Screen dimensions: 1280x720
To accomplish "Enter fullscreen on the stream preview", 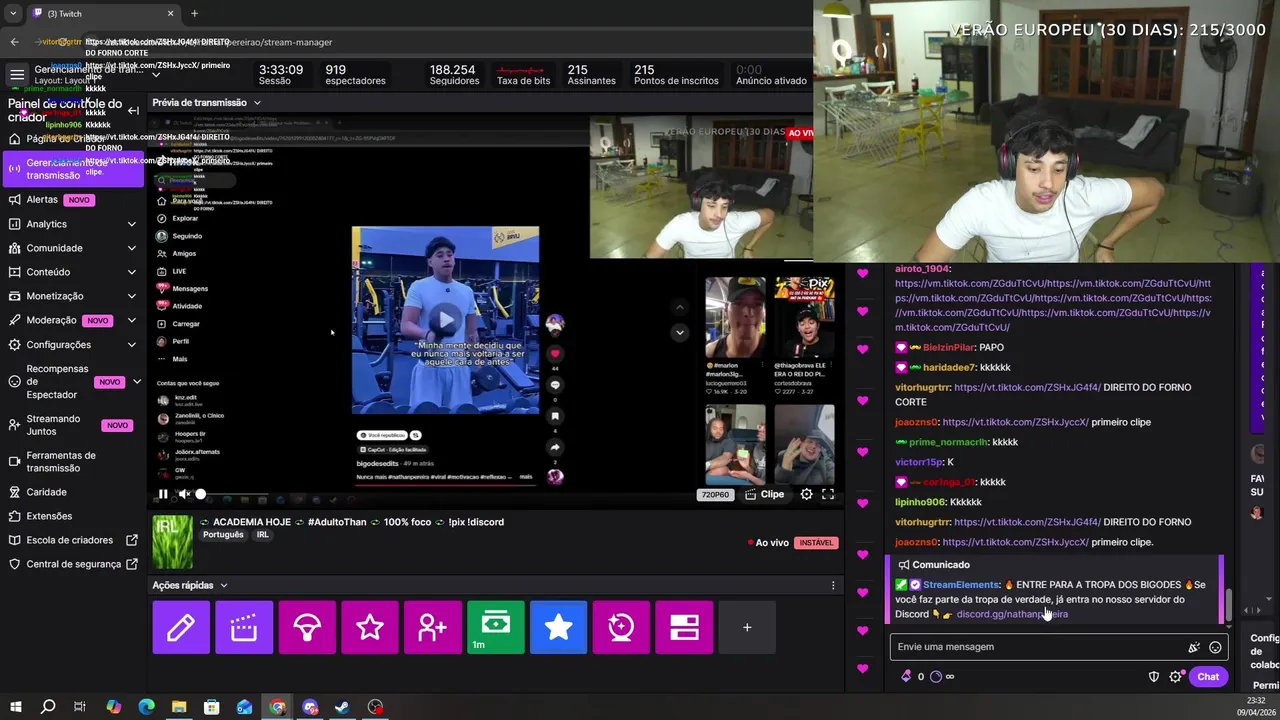I will tap(828, 494).
